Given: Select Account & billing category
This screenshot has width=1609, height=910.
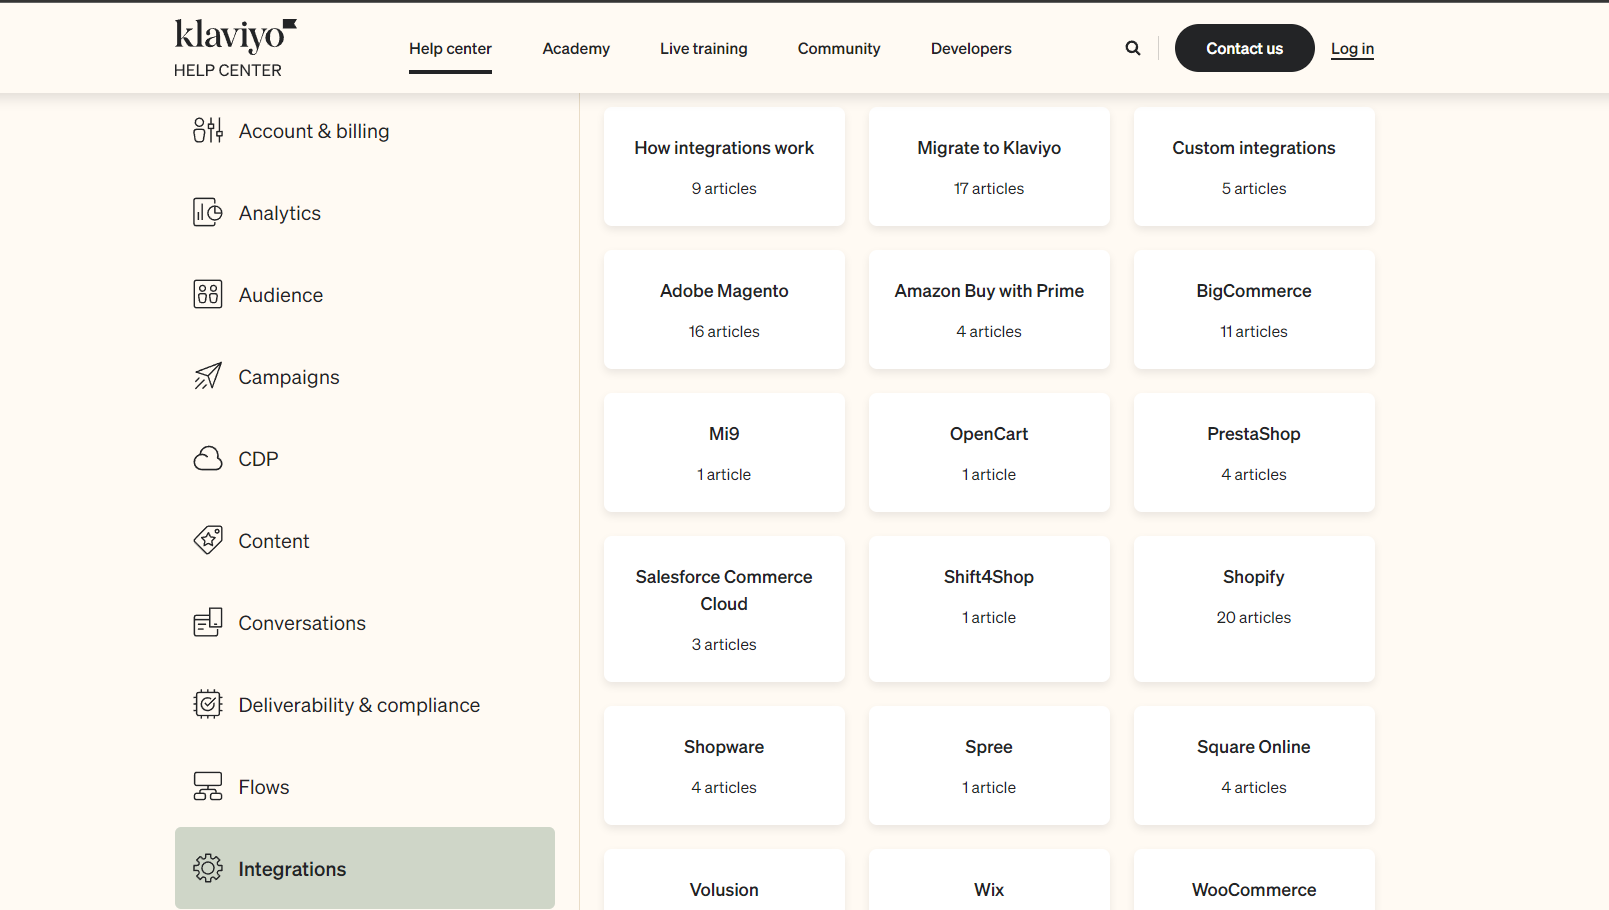Looking at the screenshot, I should (365, 131).
